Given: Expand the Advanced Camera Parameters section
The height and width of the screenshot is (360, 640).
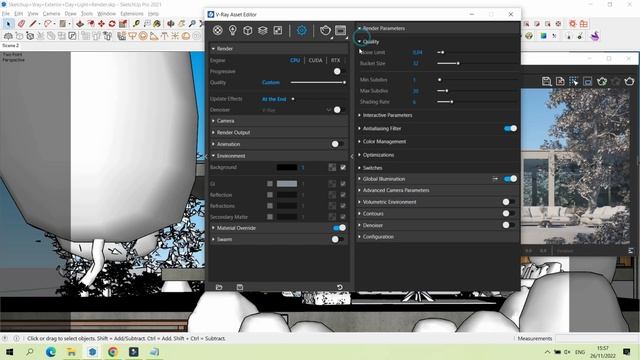Looking at the screenshot, I should (x=438, y=190).
